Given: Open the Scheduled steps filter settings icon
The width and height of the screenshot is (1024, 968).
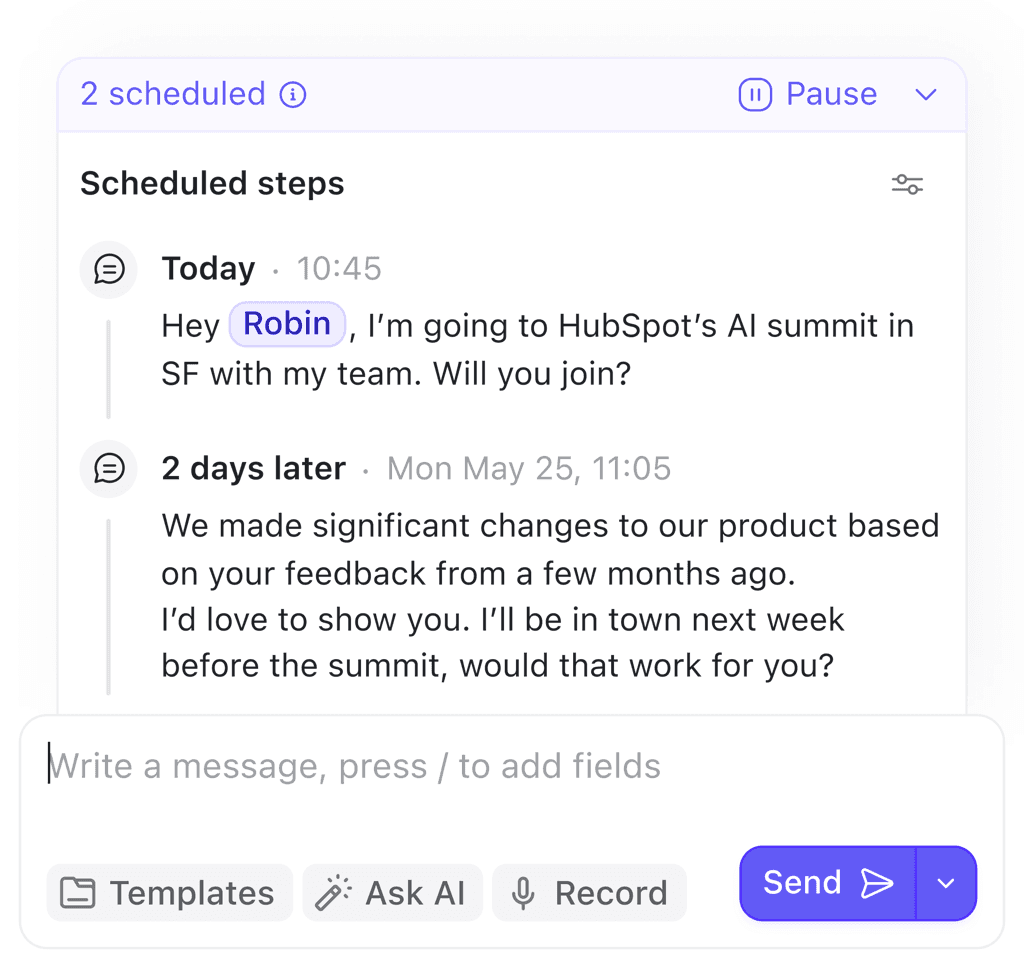Looking at the screenshot, I should (x=908, y=184).
